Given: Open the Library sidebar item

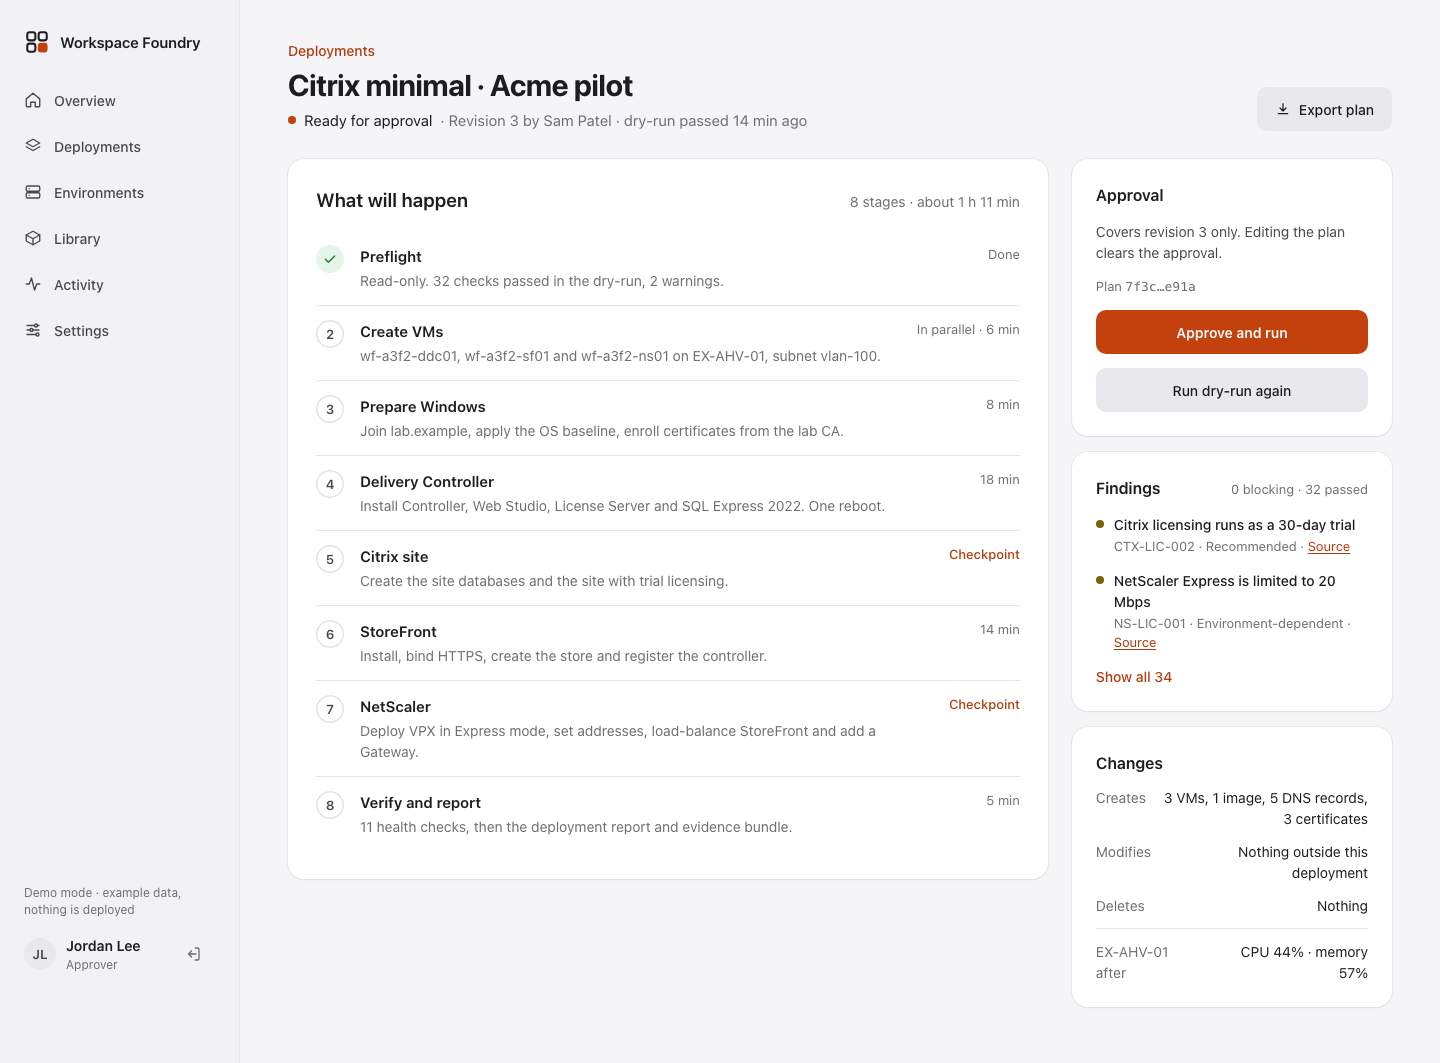Looking at the screenshot, I should click(x=120, y=238).
